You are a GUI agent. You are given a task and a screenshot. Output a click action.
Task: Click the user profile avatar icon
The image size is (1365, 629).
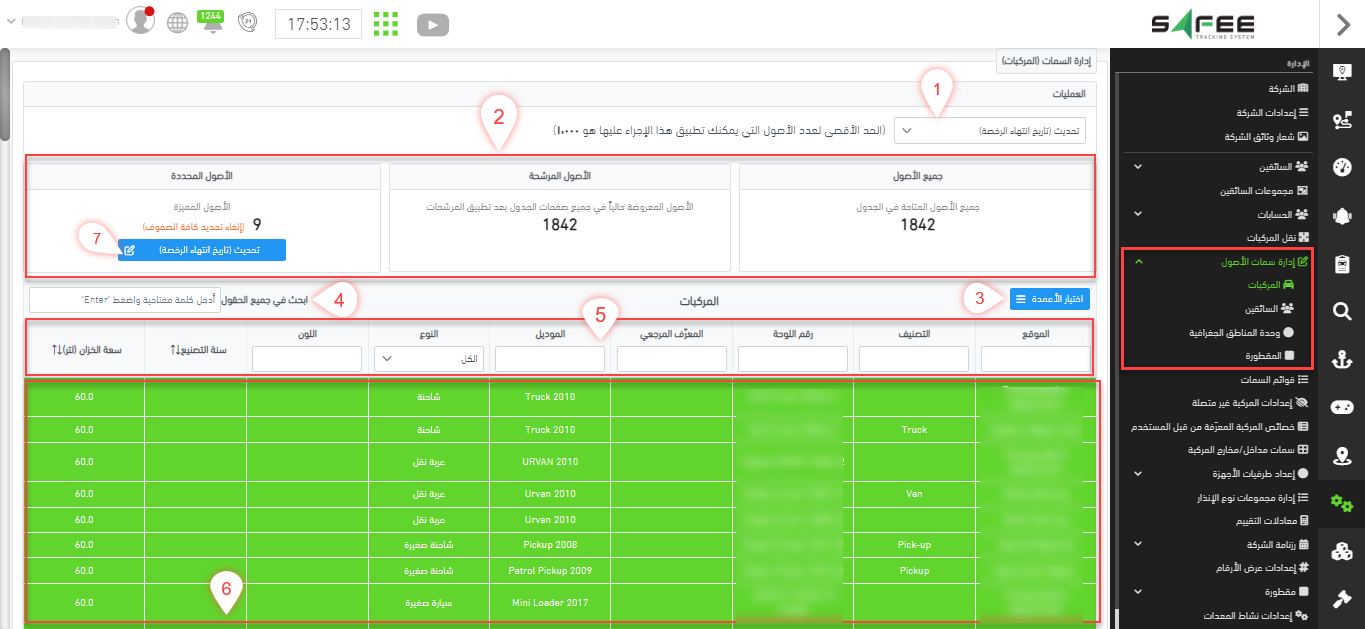(142, 23)
